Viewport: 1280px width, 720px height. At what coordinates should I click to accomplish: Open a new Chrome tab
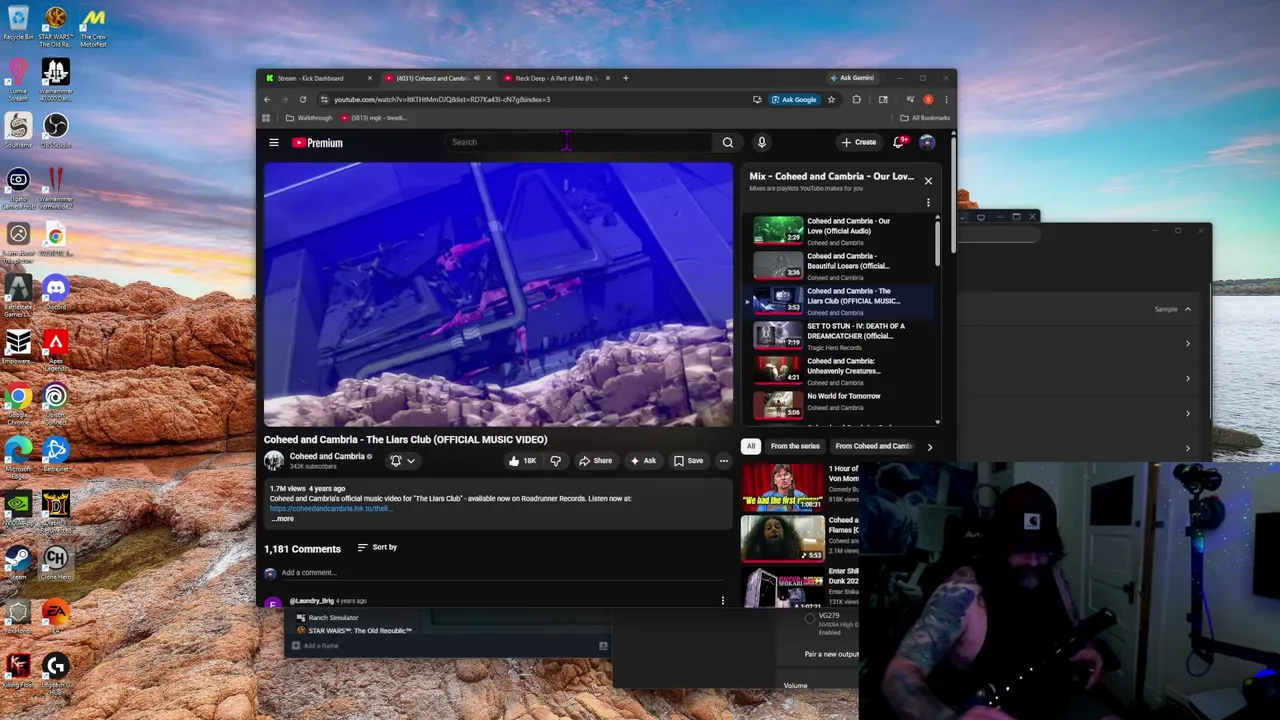pyautogui.click(x=626, y=78)
